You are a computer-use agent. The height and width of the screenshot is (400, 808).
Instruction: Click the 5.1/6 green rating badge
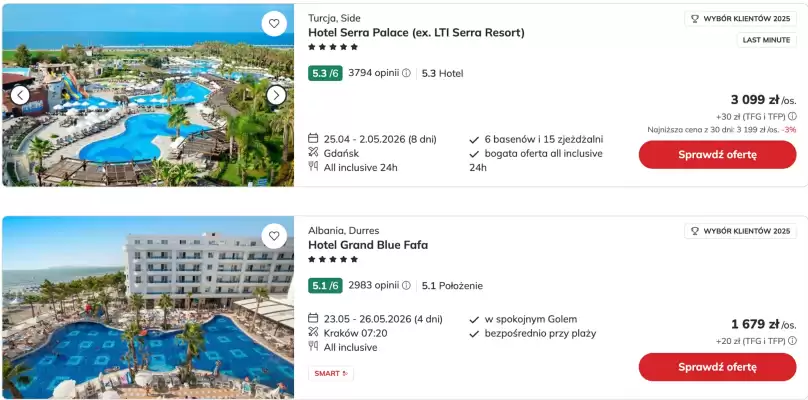[326, 285]
